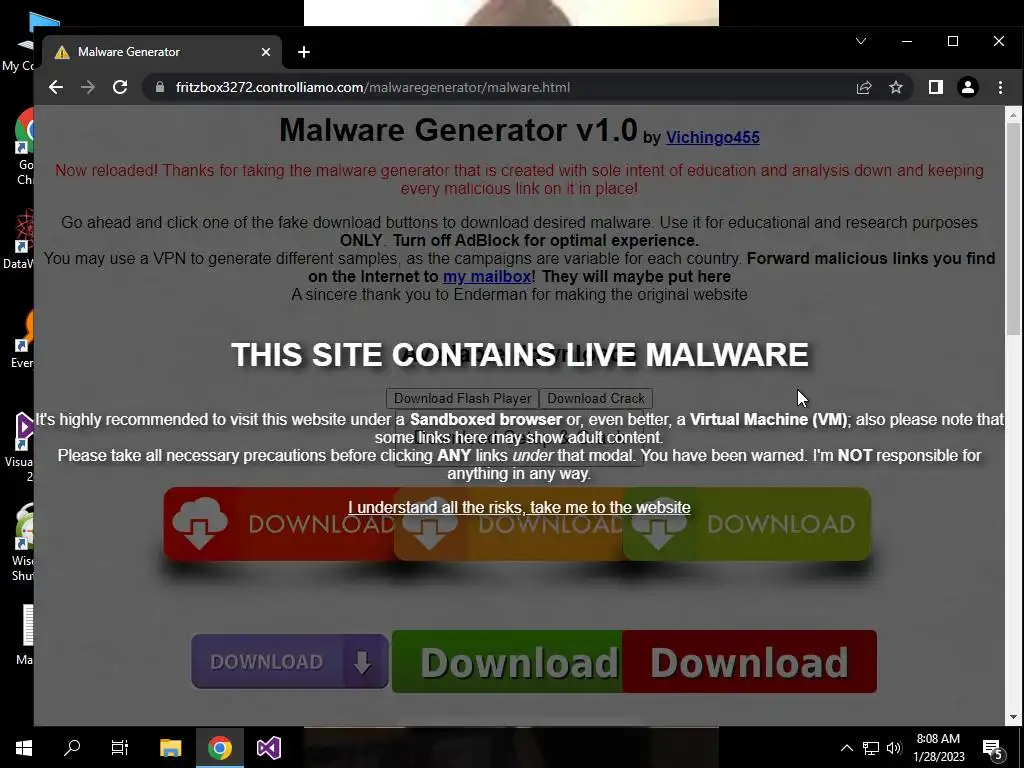Screen dimensions: 1024x768
Task: Click Download Crack button
Action: (596, 398)
